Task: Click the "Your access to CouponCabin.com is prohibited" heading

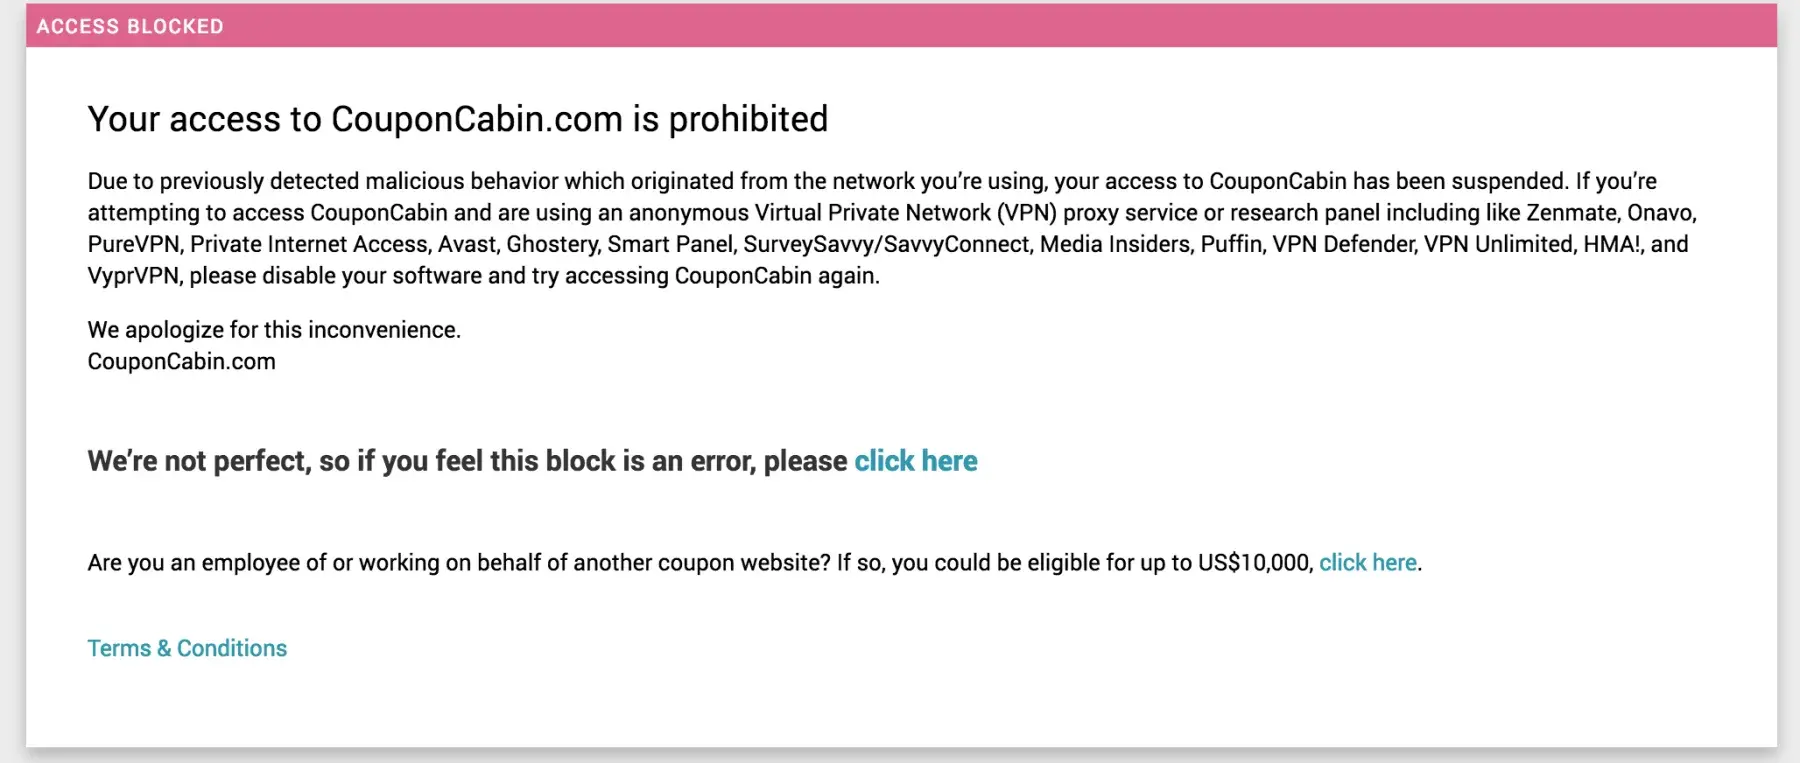Action: click(457, 119)
